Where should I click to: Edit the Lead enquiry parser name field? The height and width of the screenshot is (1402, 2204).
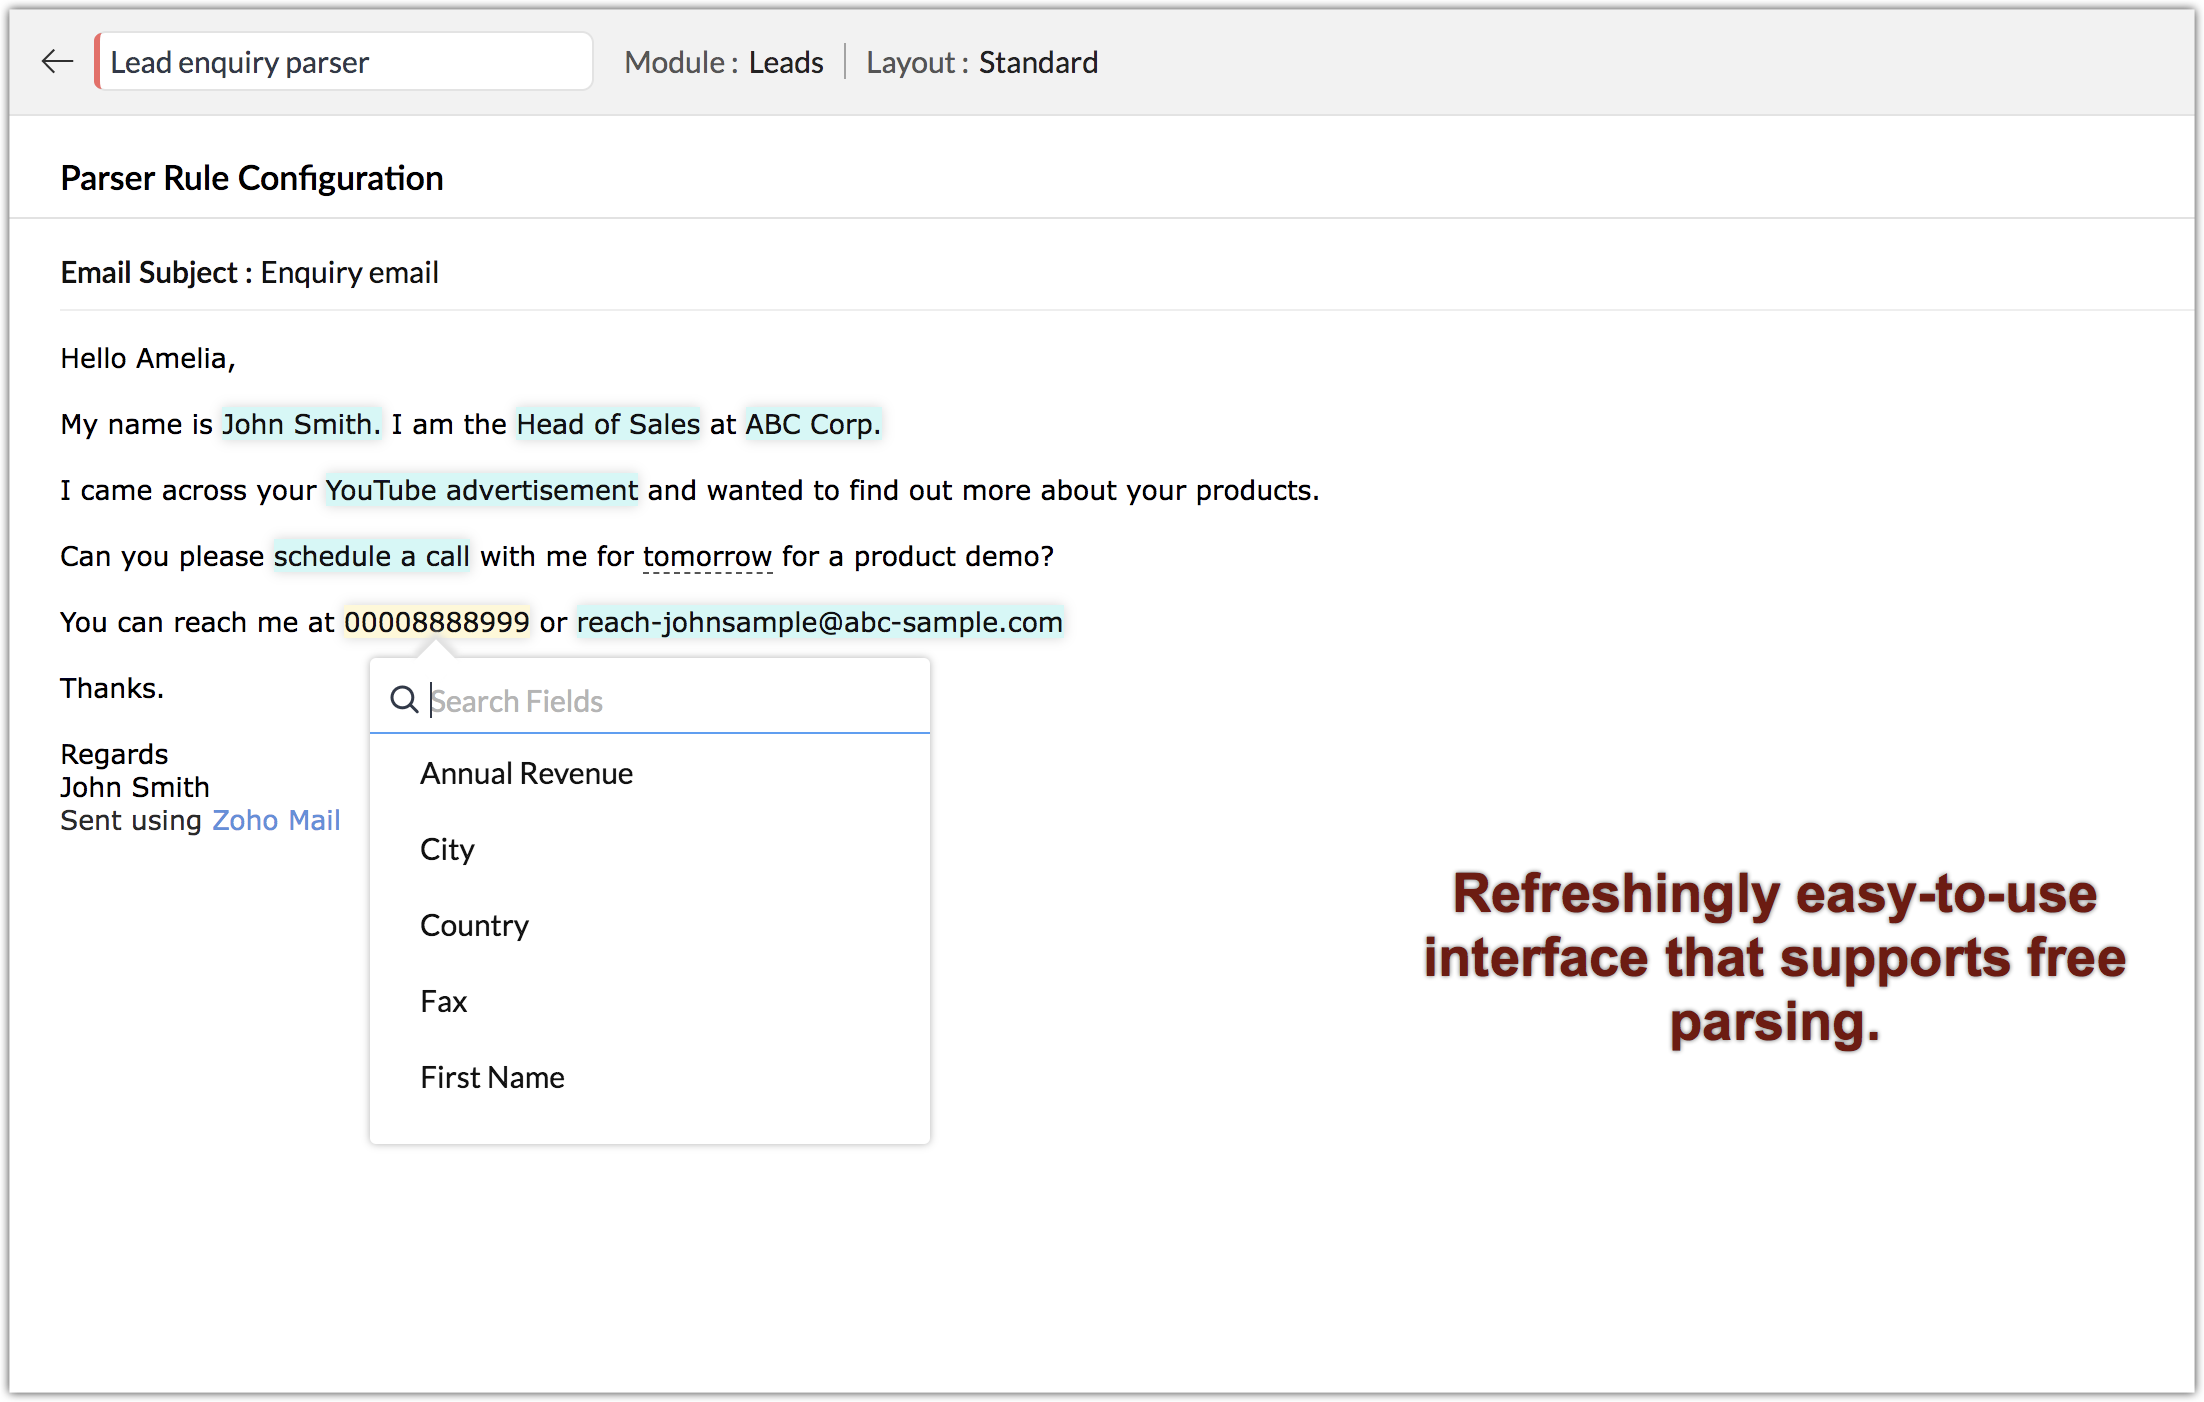point(344,62)
